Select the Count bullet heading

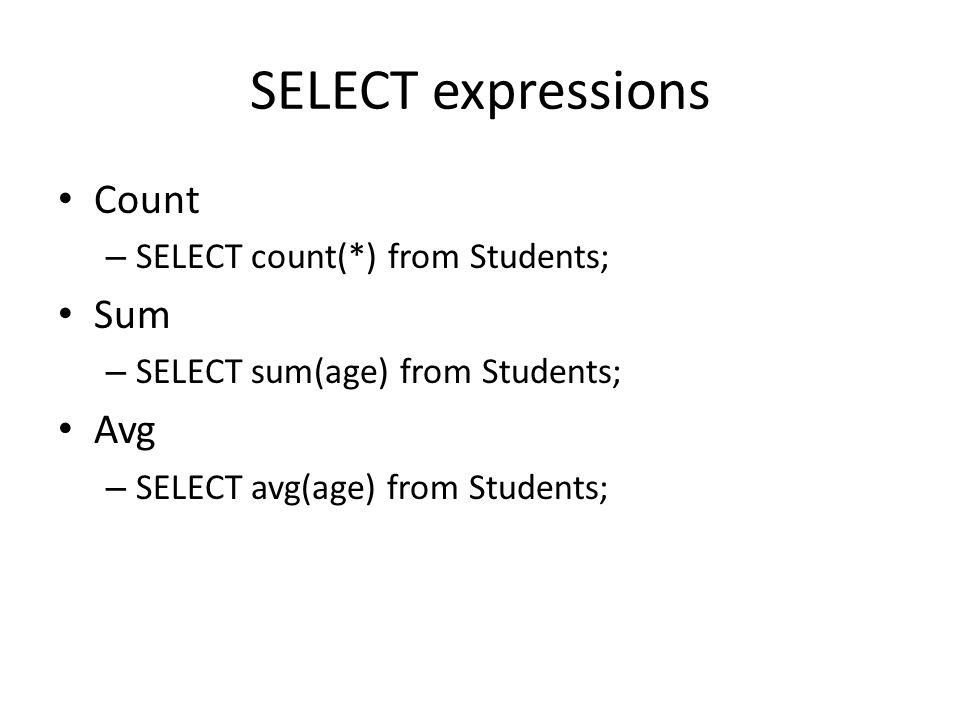point(146,200)
